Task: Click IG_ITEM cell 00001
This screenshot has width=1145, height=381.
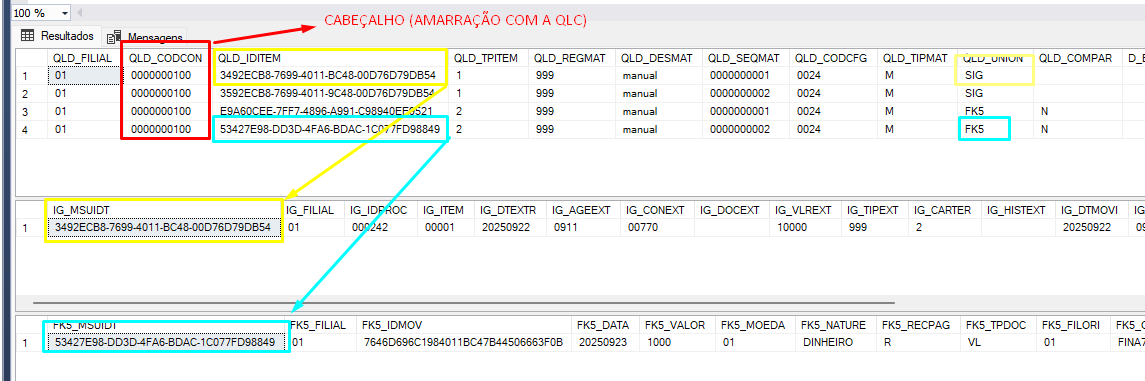Action: [445, 228]
